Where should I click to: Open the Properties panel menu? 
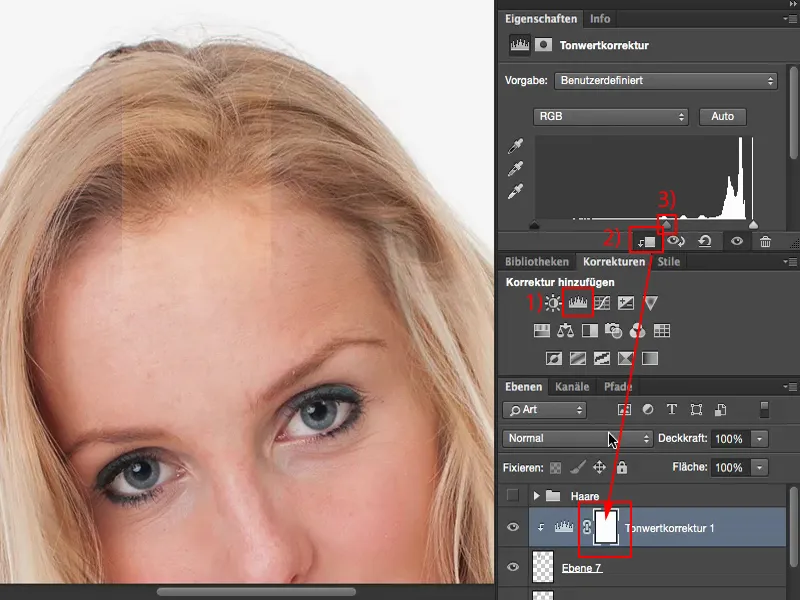790,19
